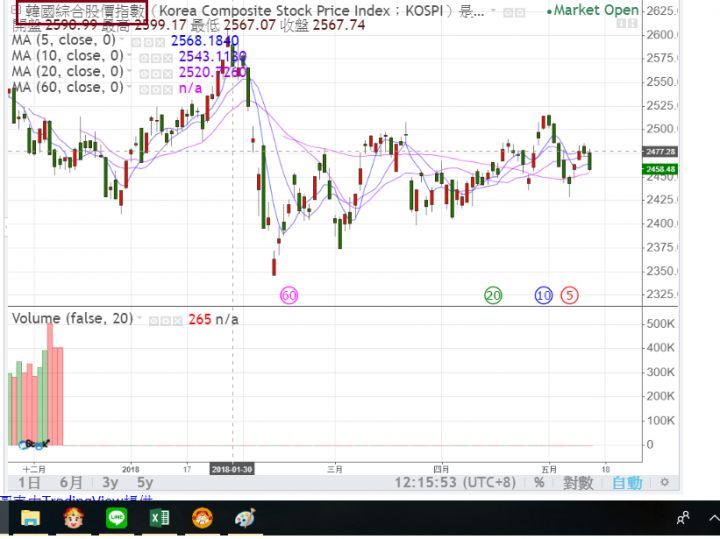Toggle the 自動 auto scale
The height and width of the screenshot is (539, 720).
click(x=627, y=483)
